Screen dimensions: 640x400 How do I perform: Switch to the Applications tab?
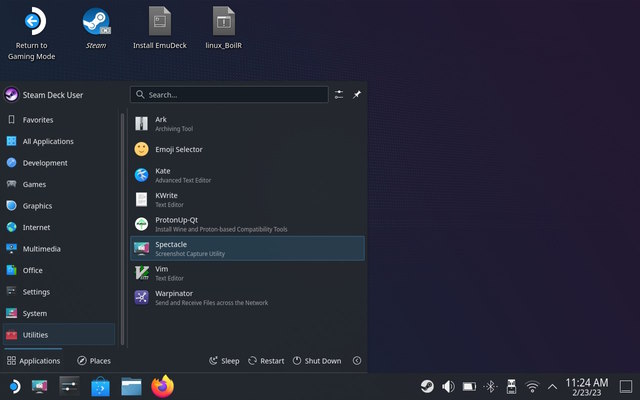point(33,360)
